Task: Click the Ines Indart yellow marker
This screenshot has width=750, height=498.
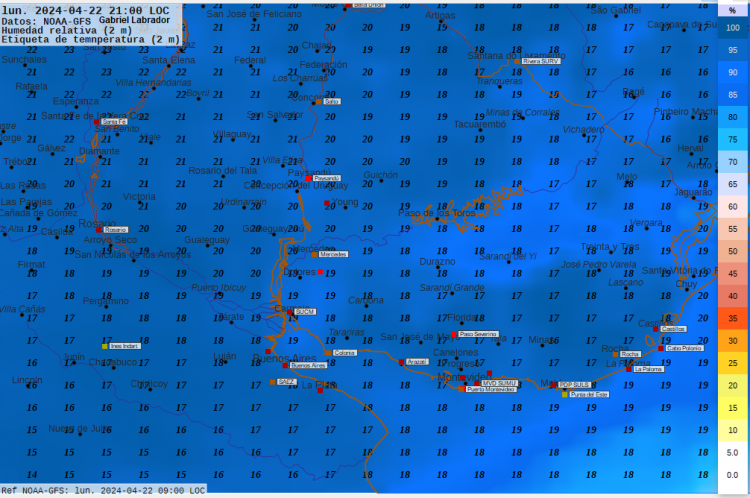Action: pos(104,346)
